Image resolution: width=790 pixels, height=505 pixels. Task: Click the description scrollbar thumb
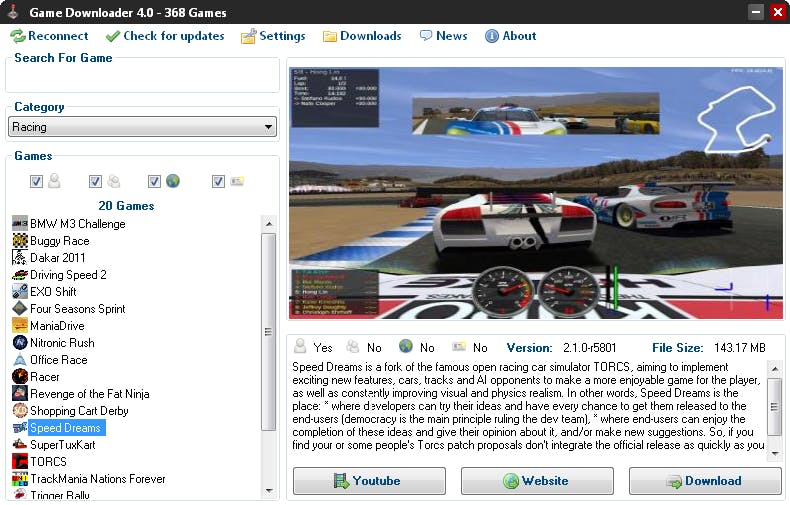point(775,406)
